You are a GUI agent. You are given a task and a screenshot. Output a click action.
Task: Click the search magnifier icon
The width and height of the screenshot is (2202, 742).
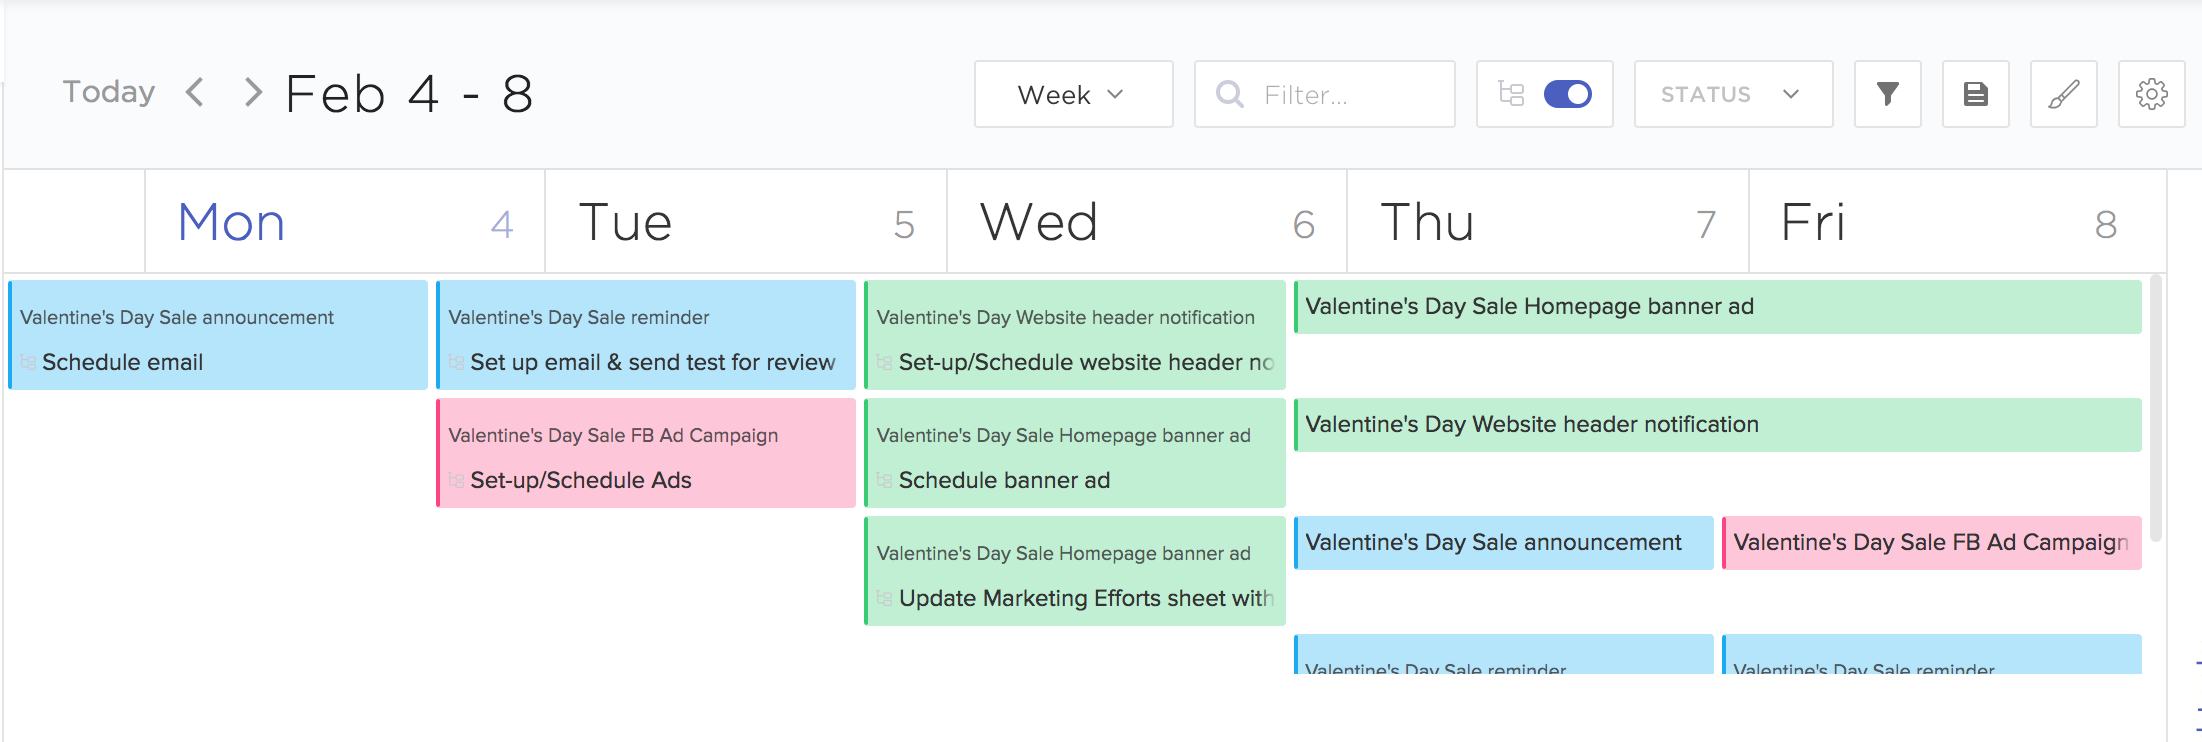1229,94
